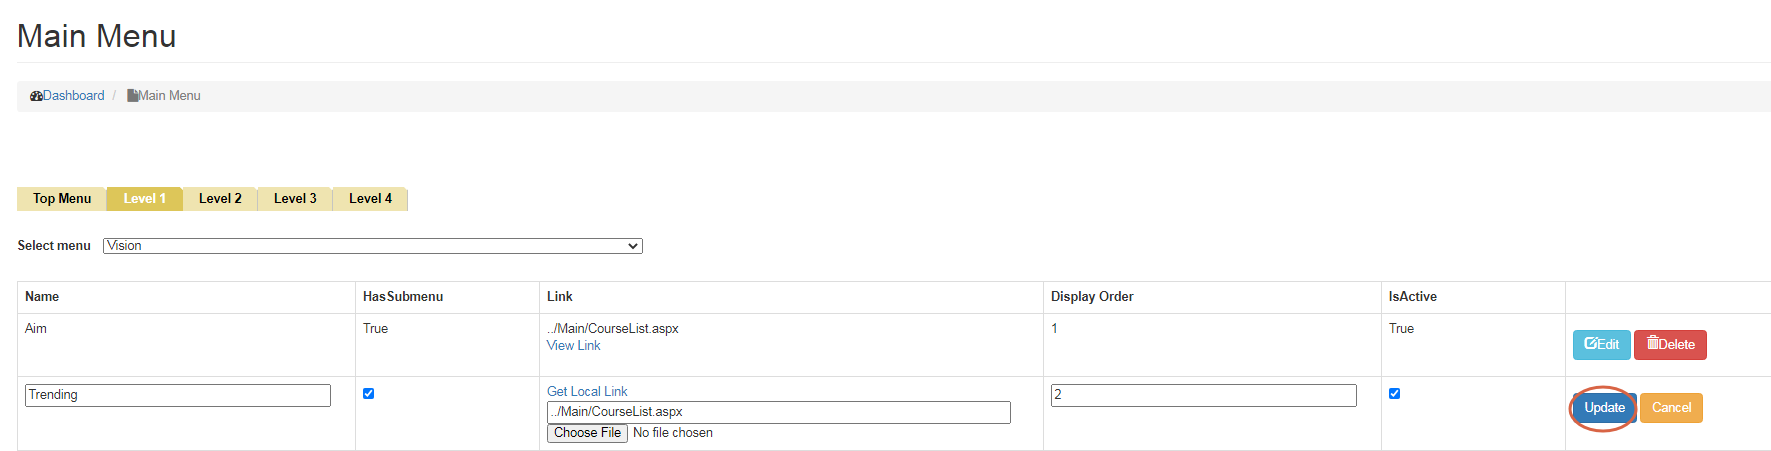Click the Get Local Link hyperlink
1771x451 pixels.
pyautogui.click(x=587, y=392)
